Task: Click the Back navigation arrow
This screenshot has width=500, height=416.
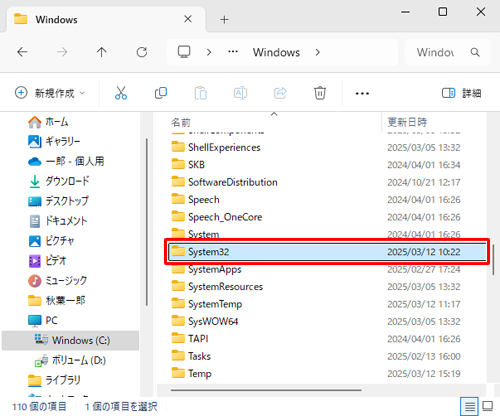Action: 22,52
